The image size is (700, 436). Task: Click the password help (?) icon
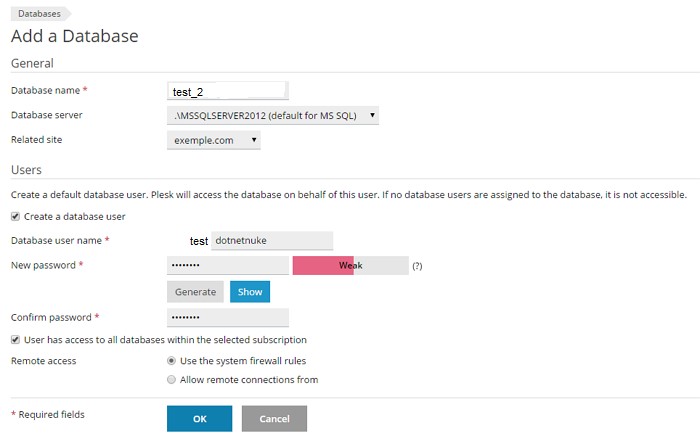point(417,266)
